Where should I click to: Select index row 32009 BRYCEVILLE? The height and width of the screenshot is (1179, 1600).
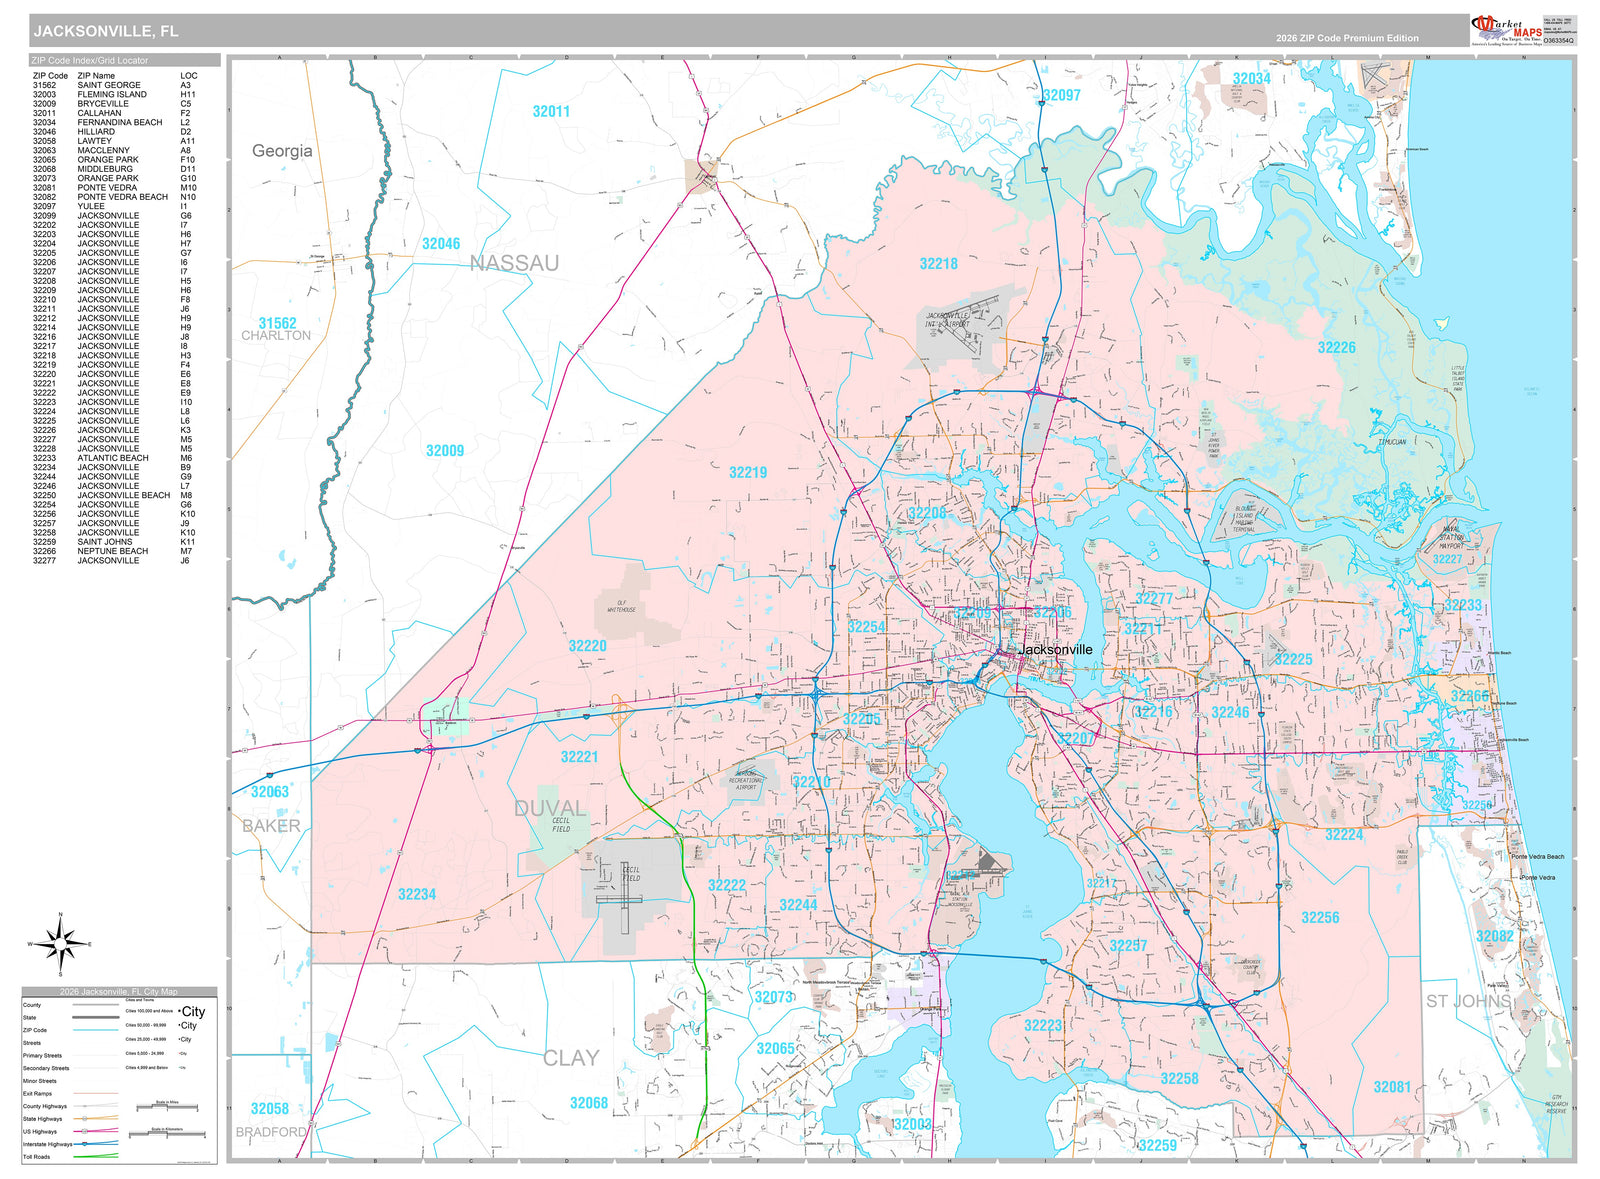(x=114, y=104)
